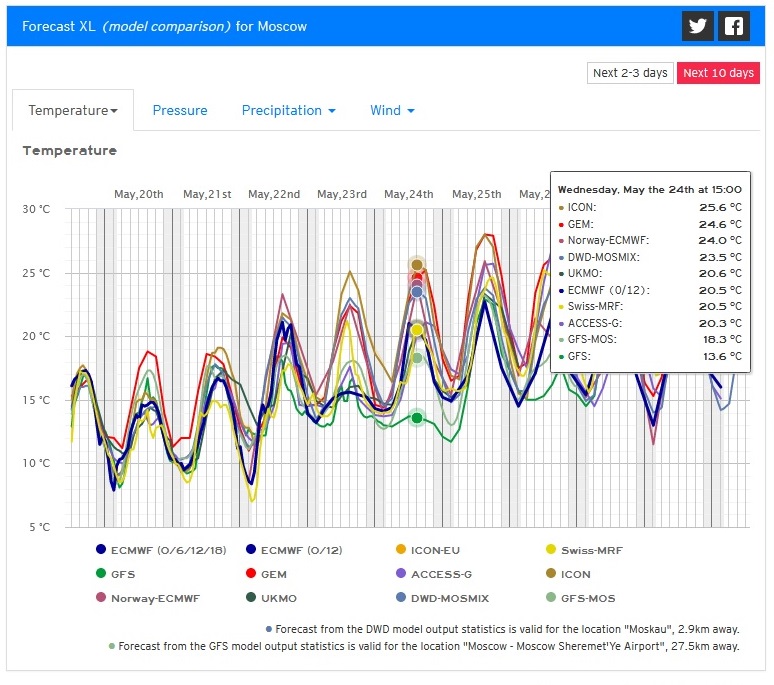Image resolution: width=774 pixels, height=685 pixels.
Task: Click ICON 25.6 °C row in tooltip
Action: click(650, 207)
